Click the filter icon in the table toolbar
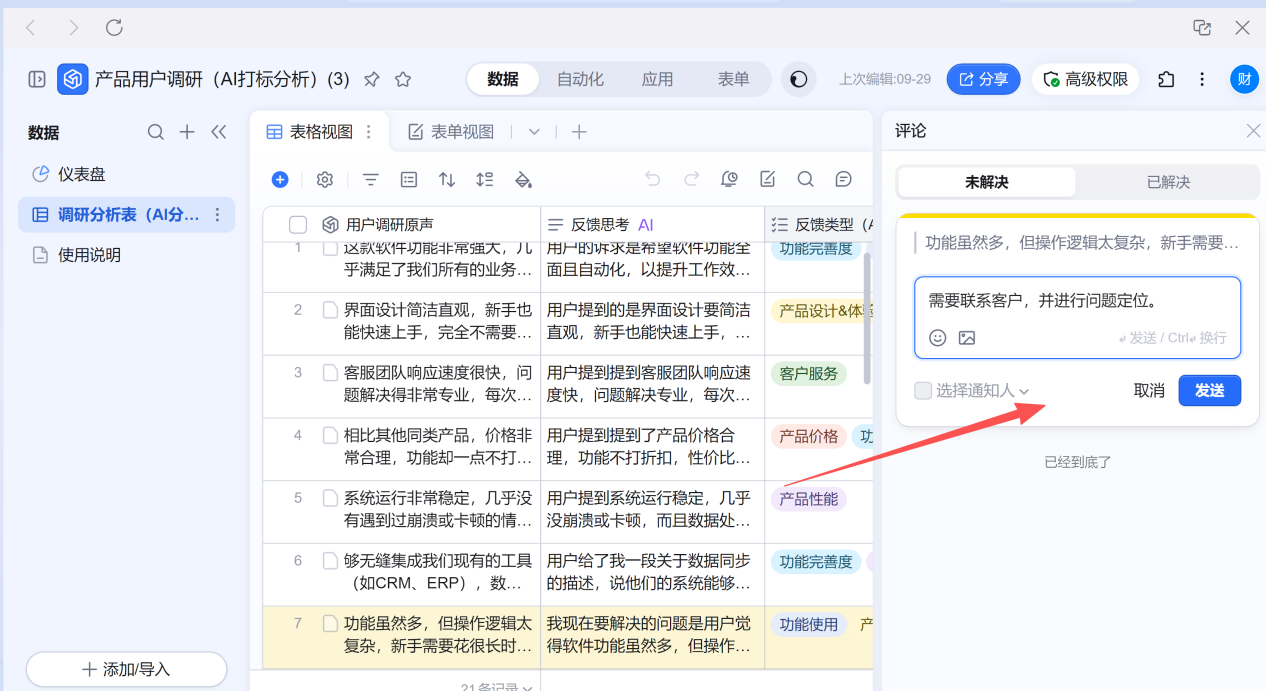1266x691 pixels. (x=370, y=180)
